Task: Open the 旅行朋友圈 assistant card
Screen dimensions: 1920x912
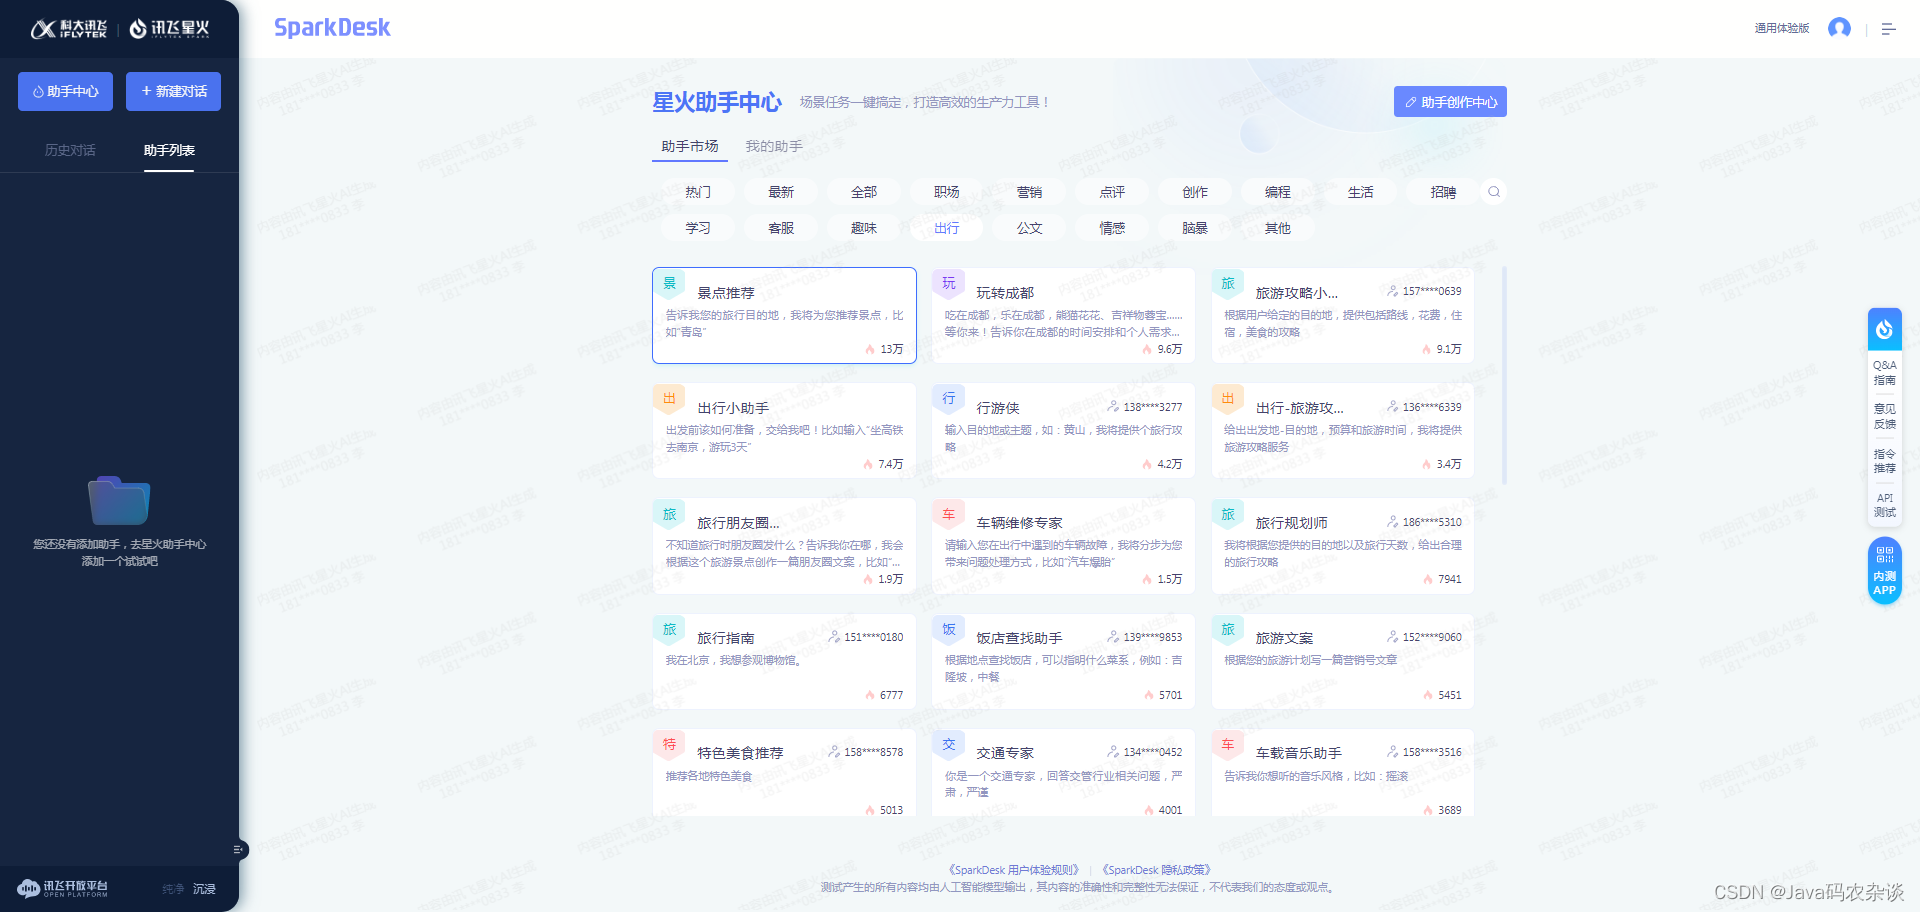Action: pyautogui.click(x=784, y=546)
